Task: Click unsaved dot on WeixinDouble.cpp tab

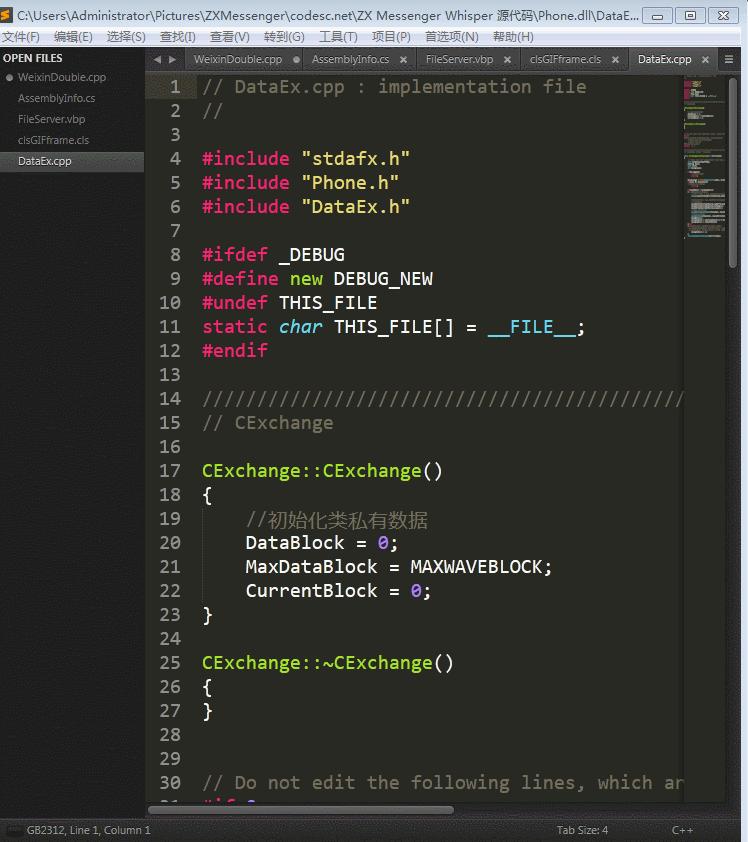Action: 296,60
